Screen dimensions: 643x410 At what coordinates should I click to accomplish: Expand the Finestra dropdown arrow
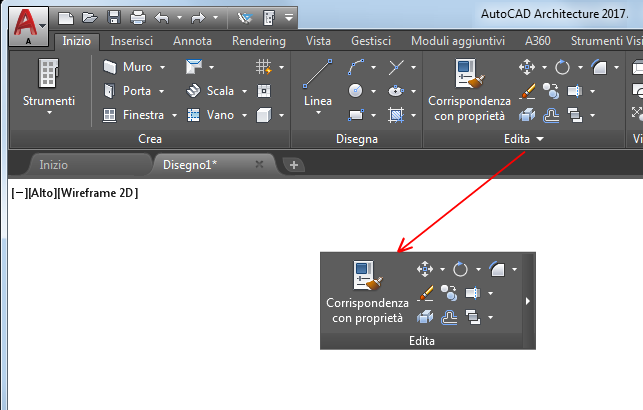[x=174, y=115]
